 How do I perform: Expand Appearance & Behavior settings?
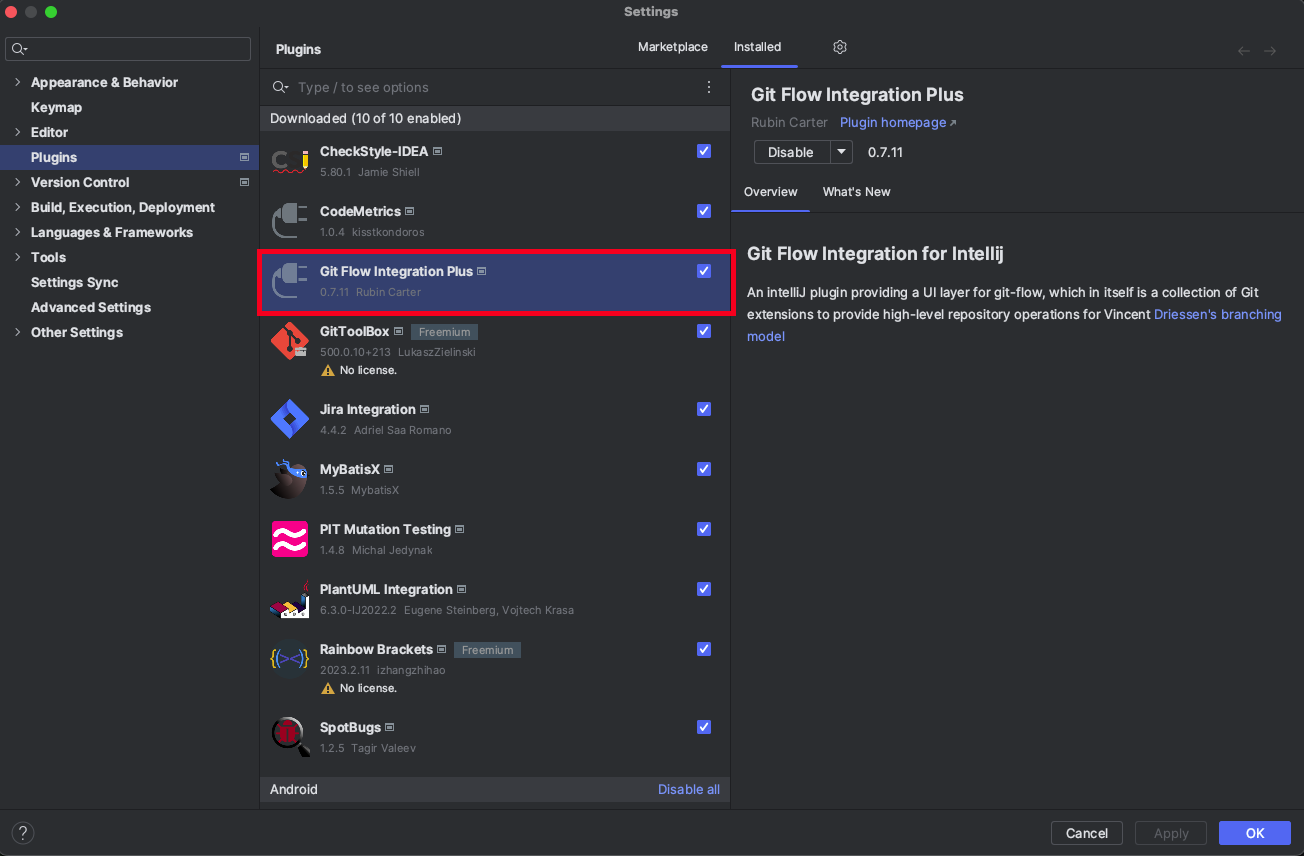coord(17,82)
